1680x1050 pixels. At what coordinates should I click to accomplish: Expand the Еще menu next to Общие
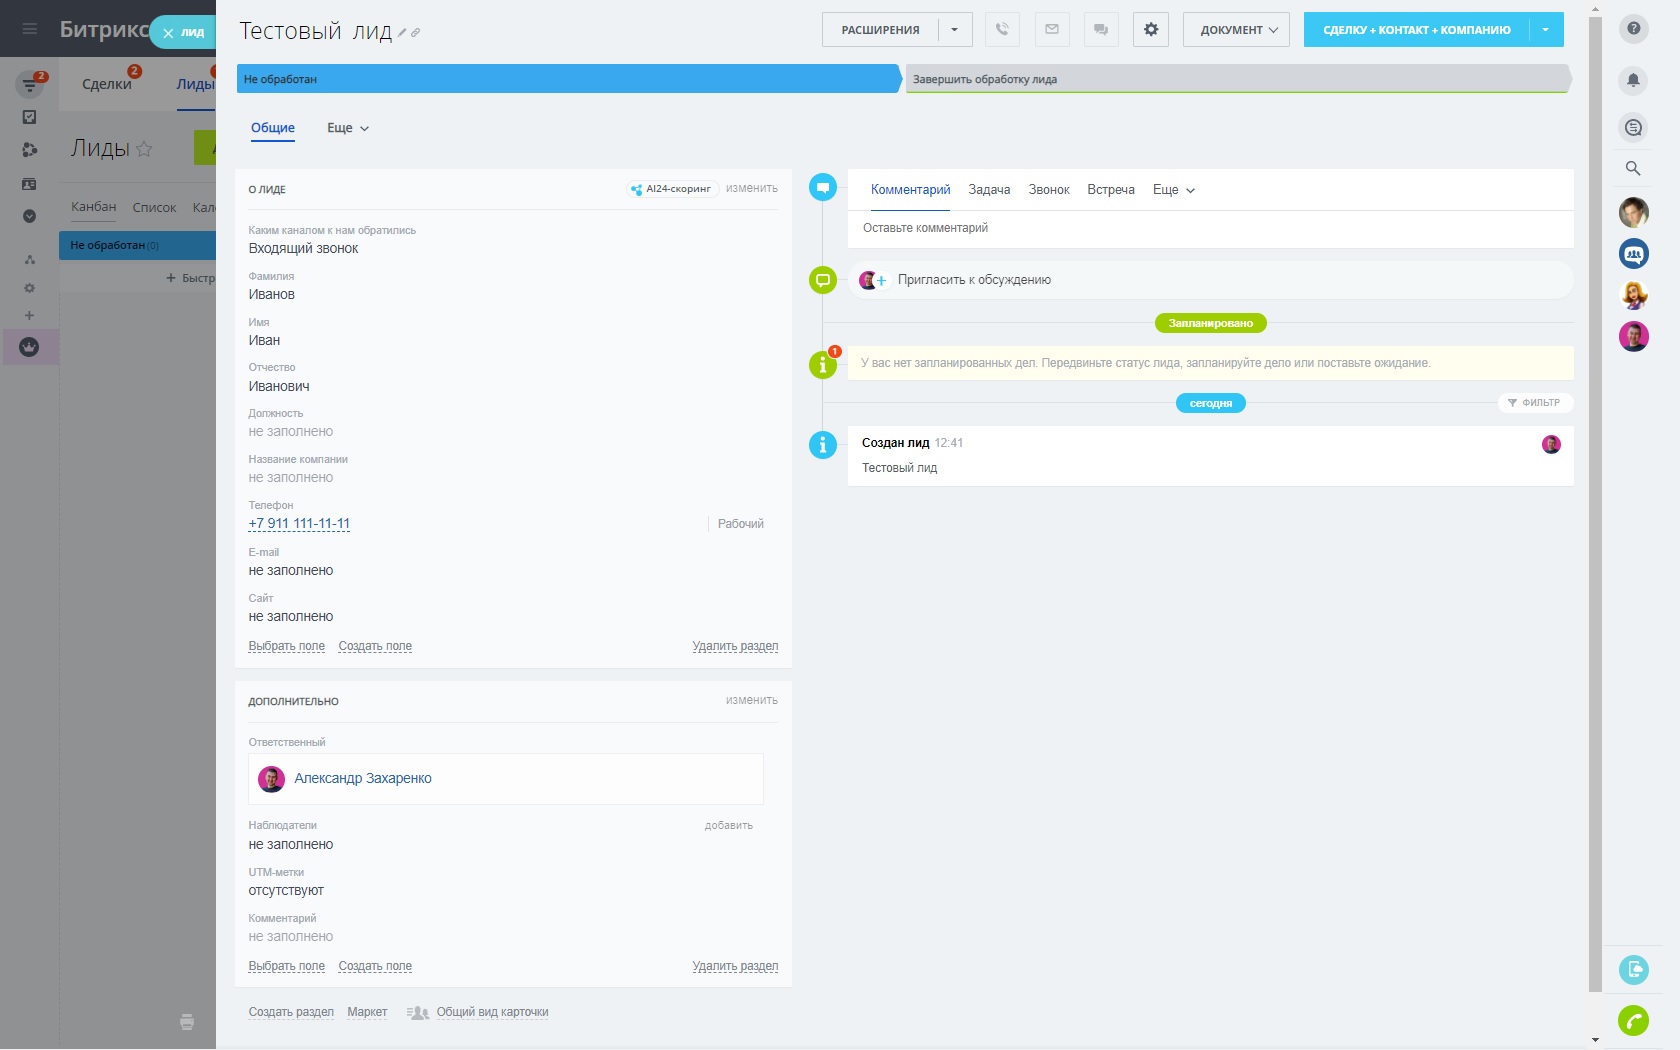pos(348,128)
